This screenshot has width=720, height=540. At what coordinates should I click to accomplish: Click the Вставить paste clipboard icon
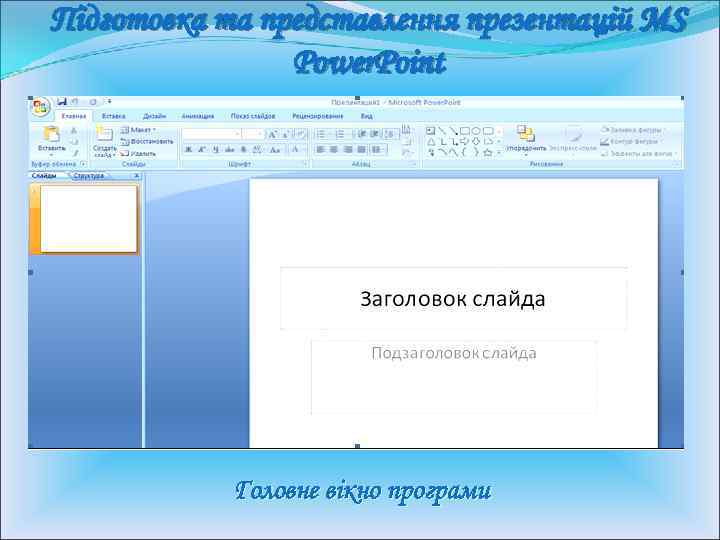tap(51, 135)
